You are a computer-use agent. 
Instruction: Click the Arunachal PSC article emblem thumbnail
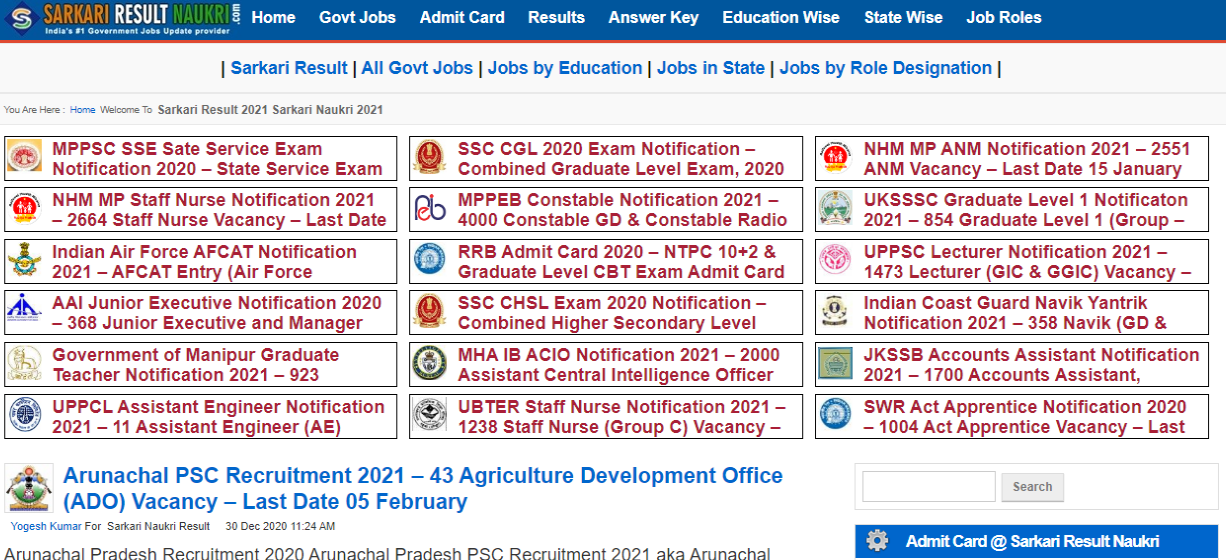click(30, 488)
